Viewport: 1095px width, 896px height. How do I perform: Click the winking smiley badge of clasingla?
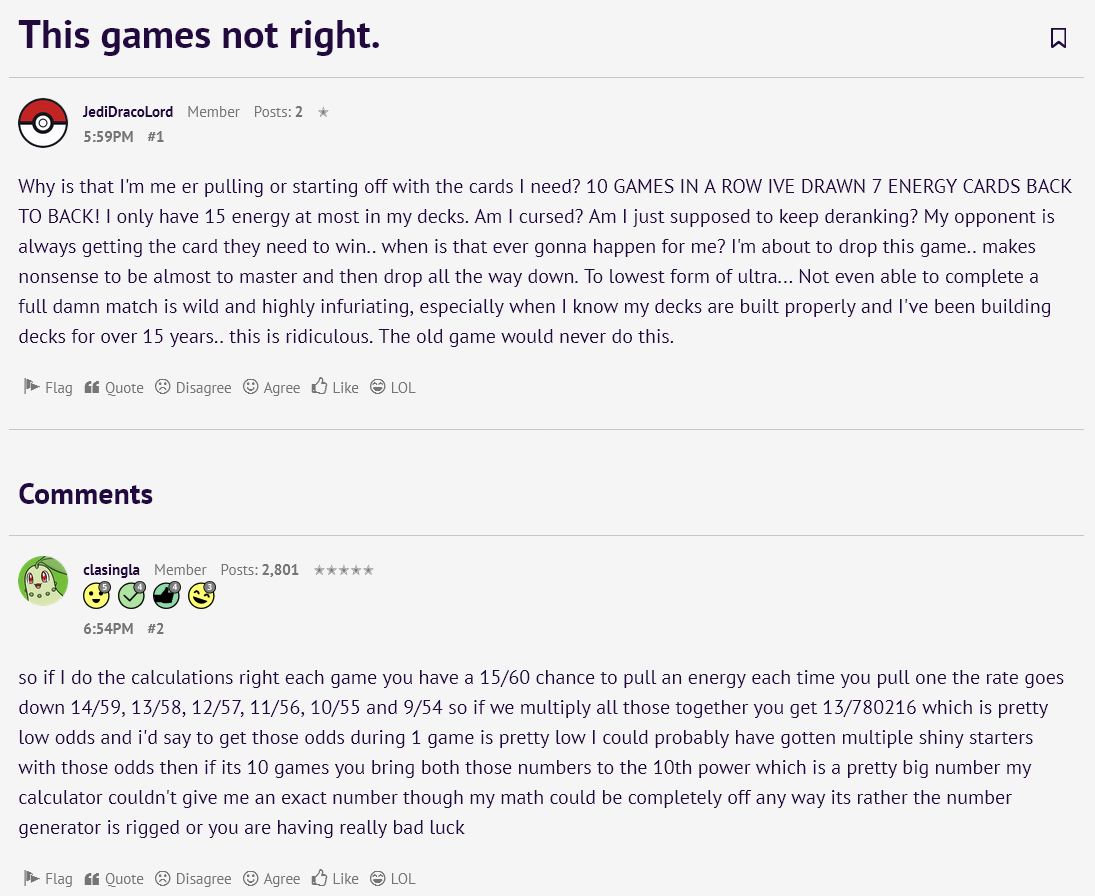(x=201, y=596)
